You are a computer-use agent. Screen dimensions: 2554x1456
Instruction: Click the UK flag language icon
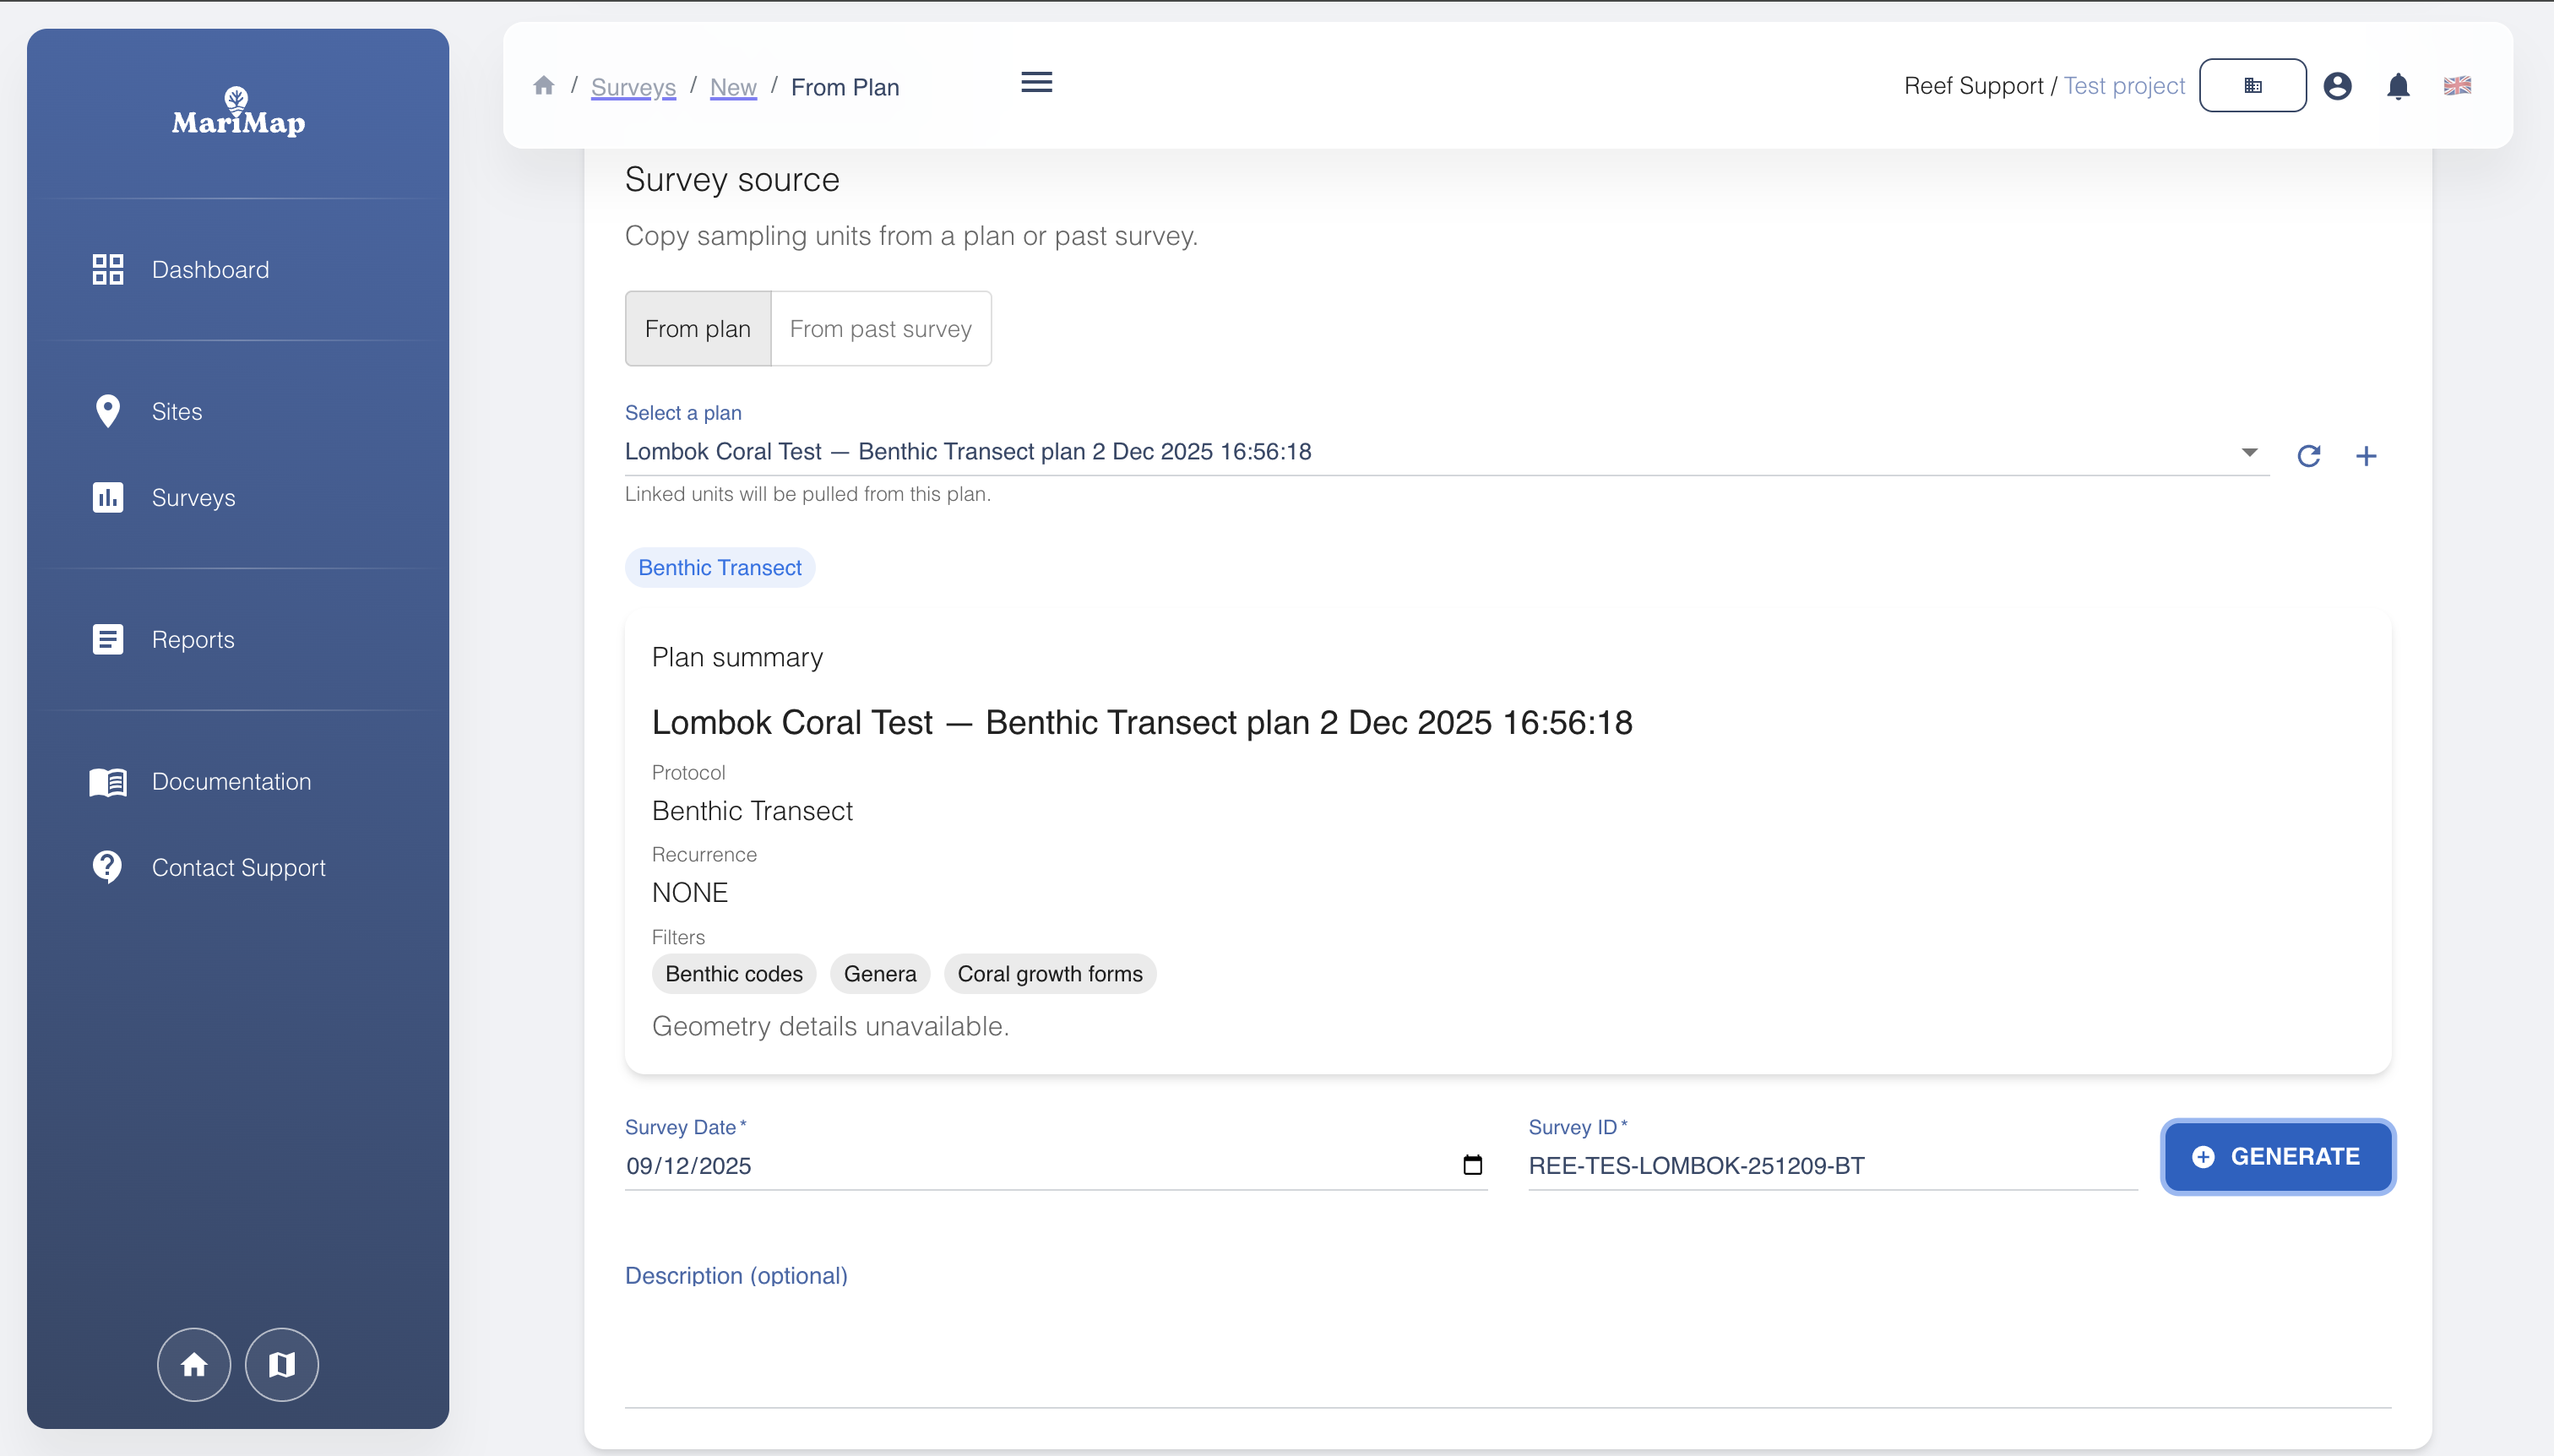(2457, 86)
